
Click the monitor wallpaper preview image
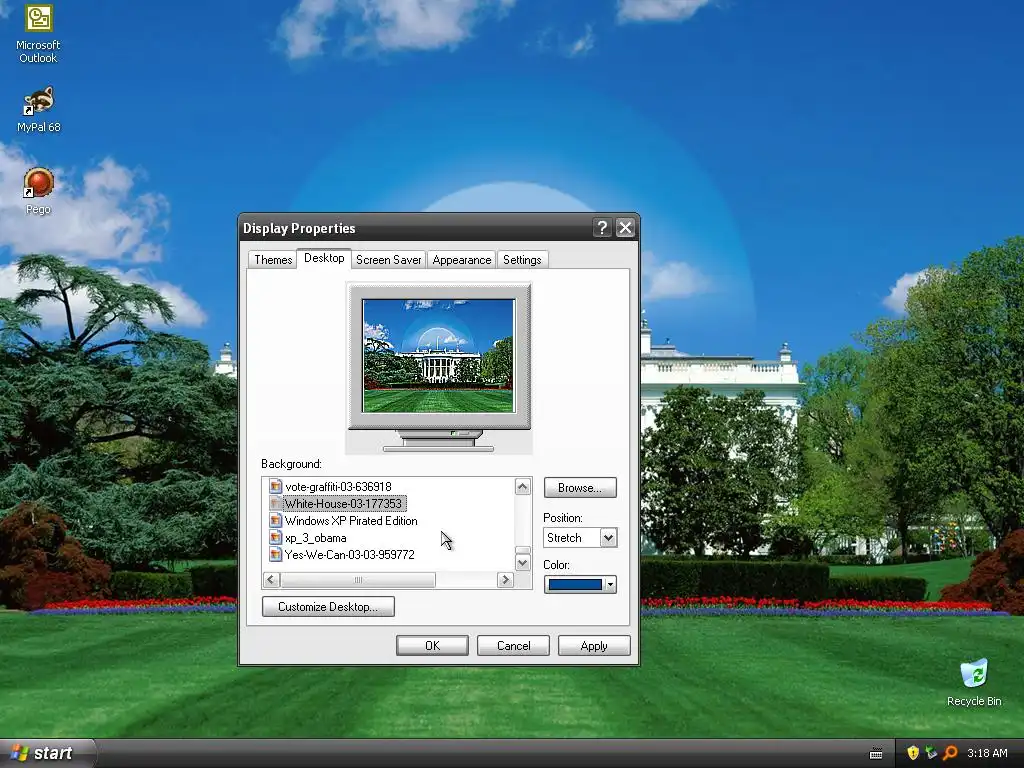[438, 356]
